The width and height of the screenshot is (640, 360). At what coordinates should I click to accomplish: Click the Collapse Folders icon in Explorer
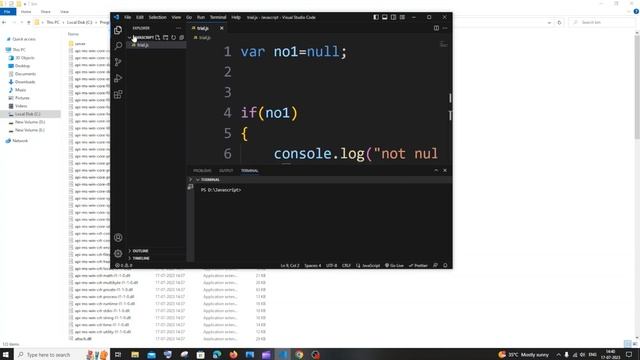click(x=182, y=38)
